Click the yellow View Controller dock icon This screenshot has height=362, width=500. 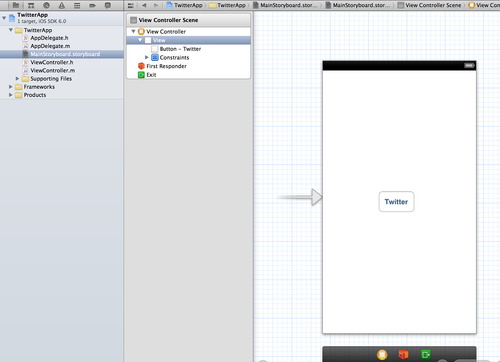point(382,355)
